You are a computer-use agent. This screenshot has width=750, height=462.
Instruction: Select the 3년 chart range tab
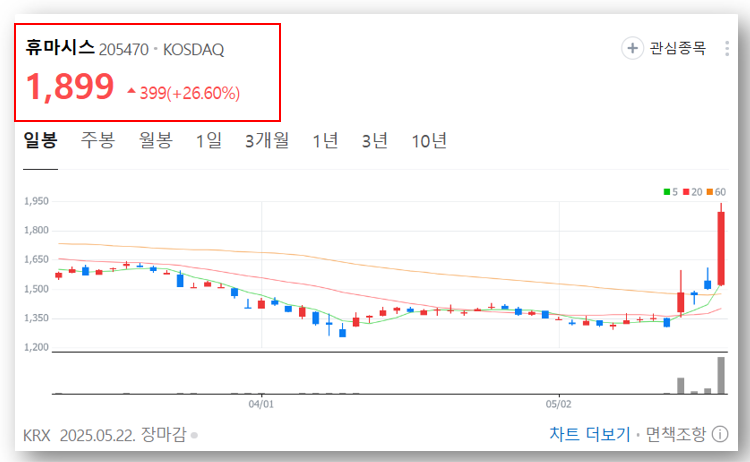tap(375, 141)
